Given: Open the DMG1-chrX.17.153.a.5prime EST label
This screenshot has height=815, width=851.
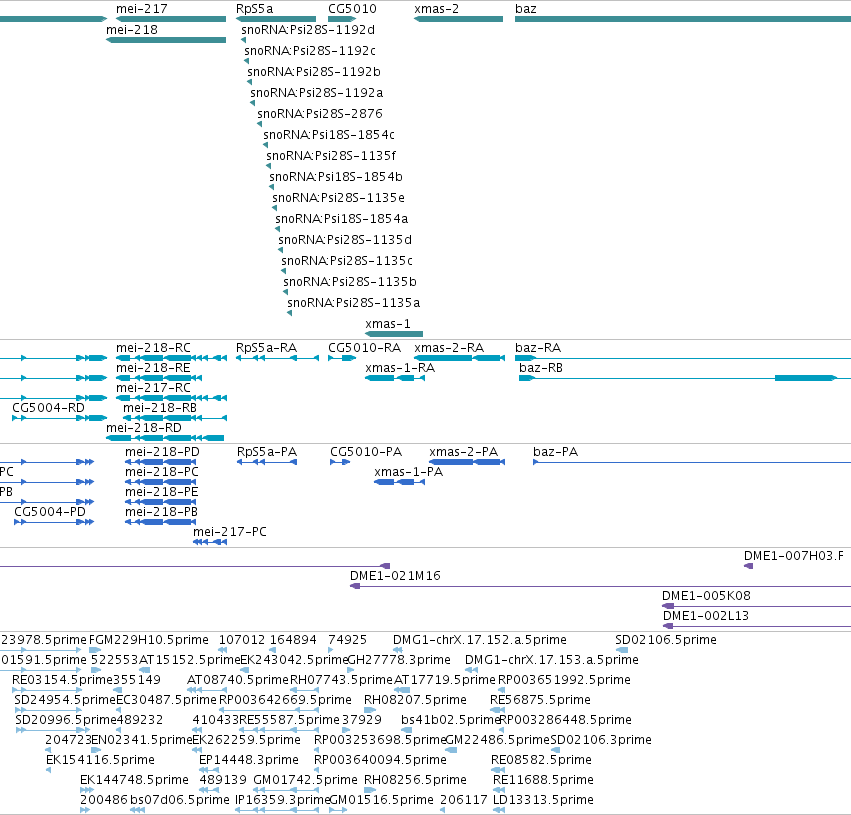Looking at the screenshot, I should tap(552, 660).
